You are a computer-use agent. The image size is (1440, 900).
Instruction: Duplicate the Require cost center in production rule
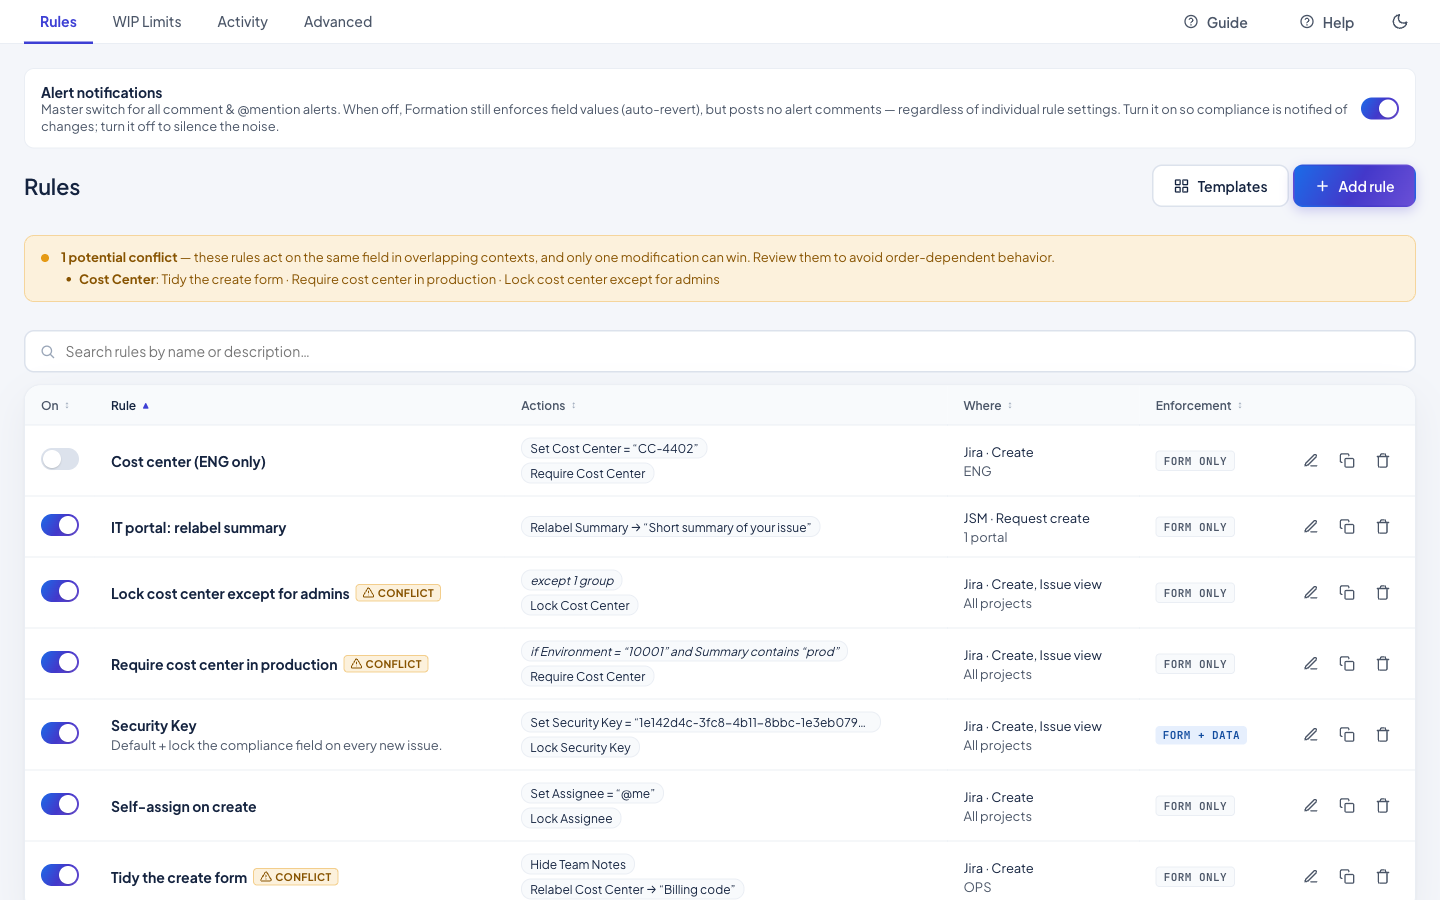click(1347, 664)
